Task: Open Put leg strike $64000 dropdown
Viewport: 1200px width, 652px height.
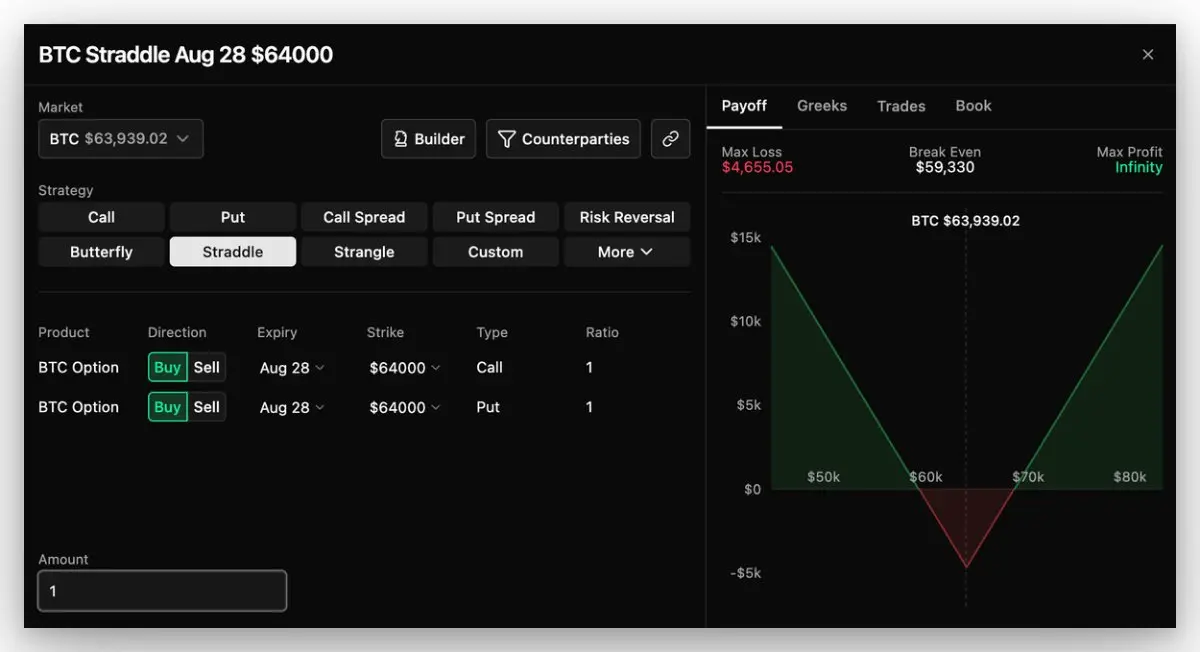Action: (x=405, y=408)
